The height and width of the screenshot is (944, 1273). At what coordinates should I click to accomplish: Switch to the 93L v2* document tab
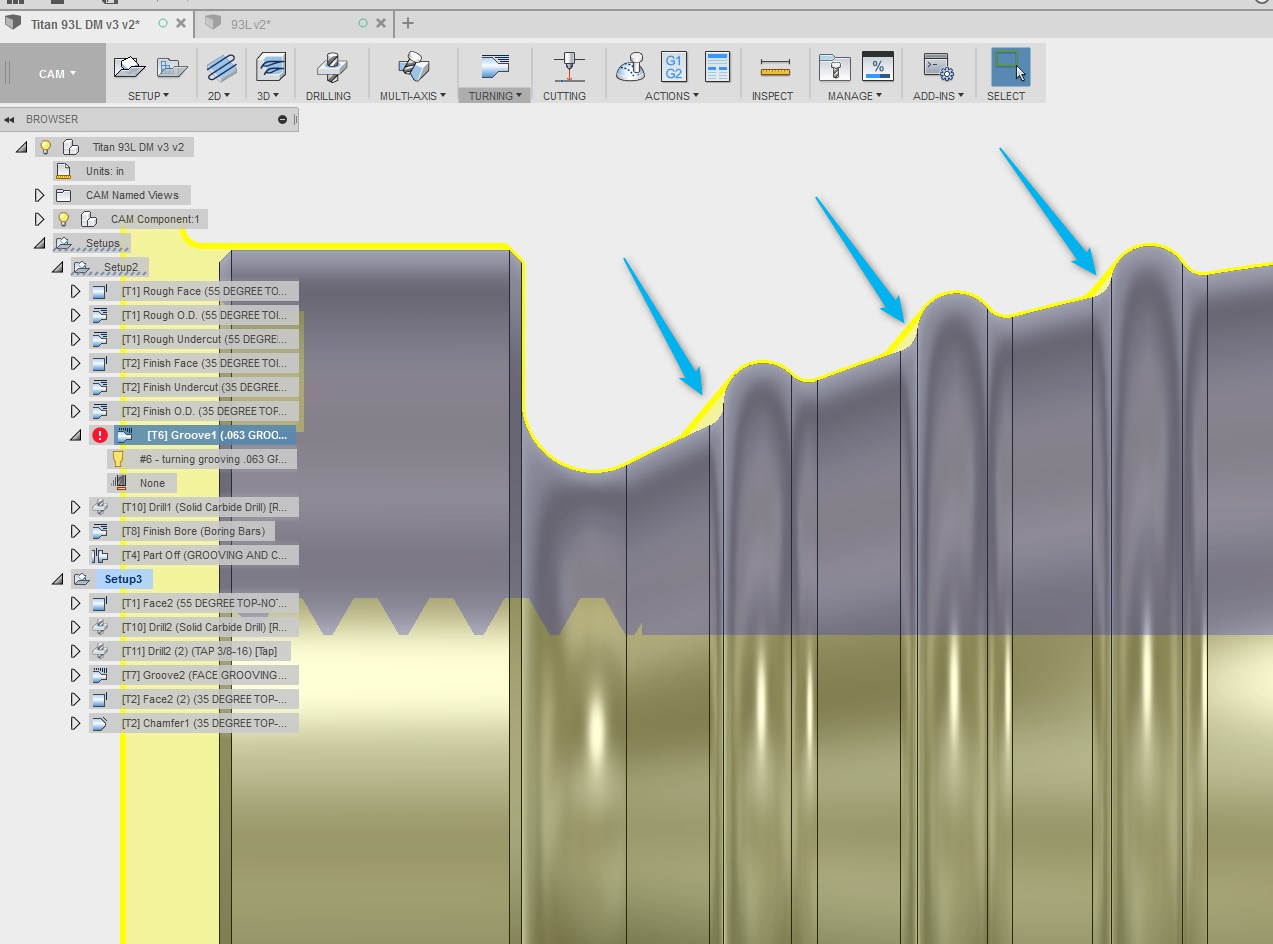(250, 23)
